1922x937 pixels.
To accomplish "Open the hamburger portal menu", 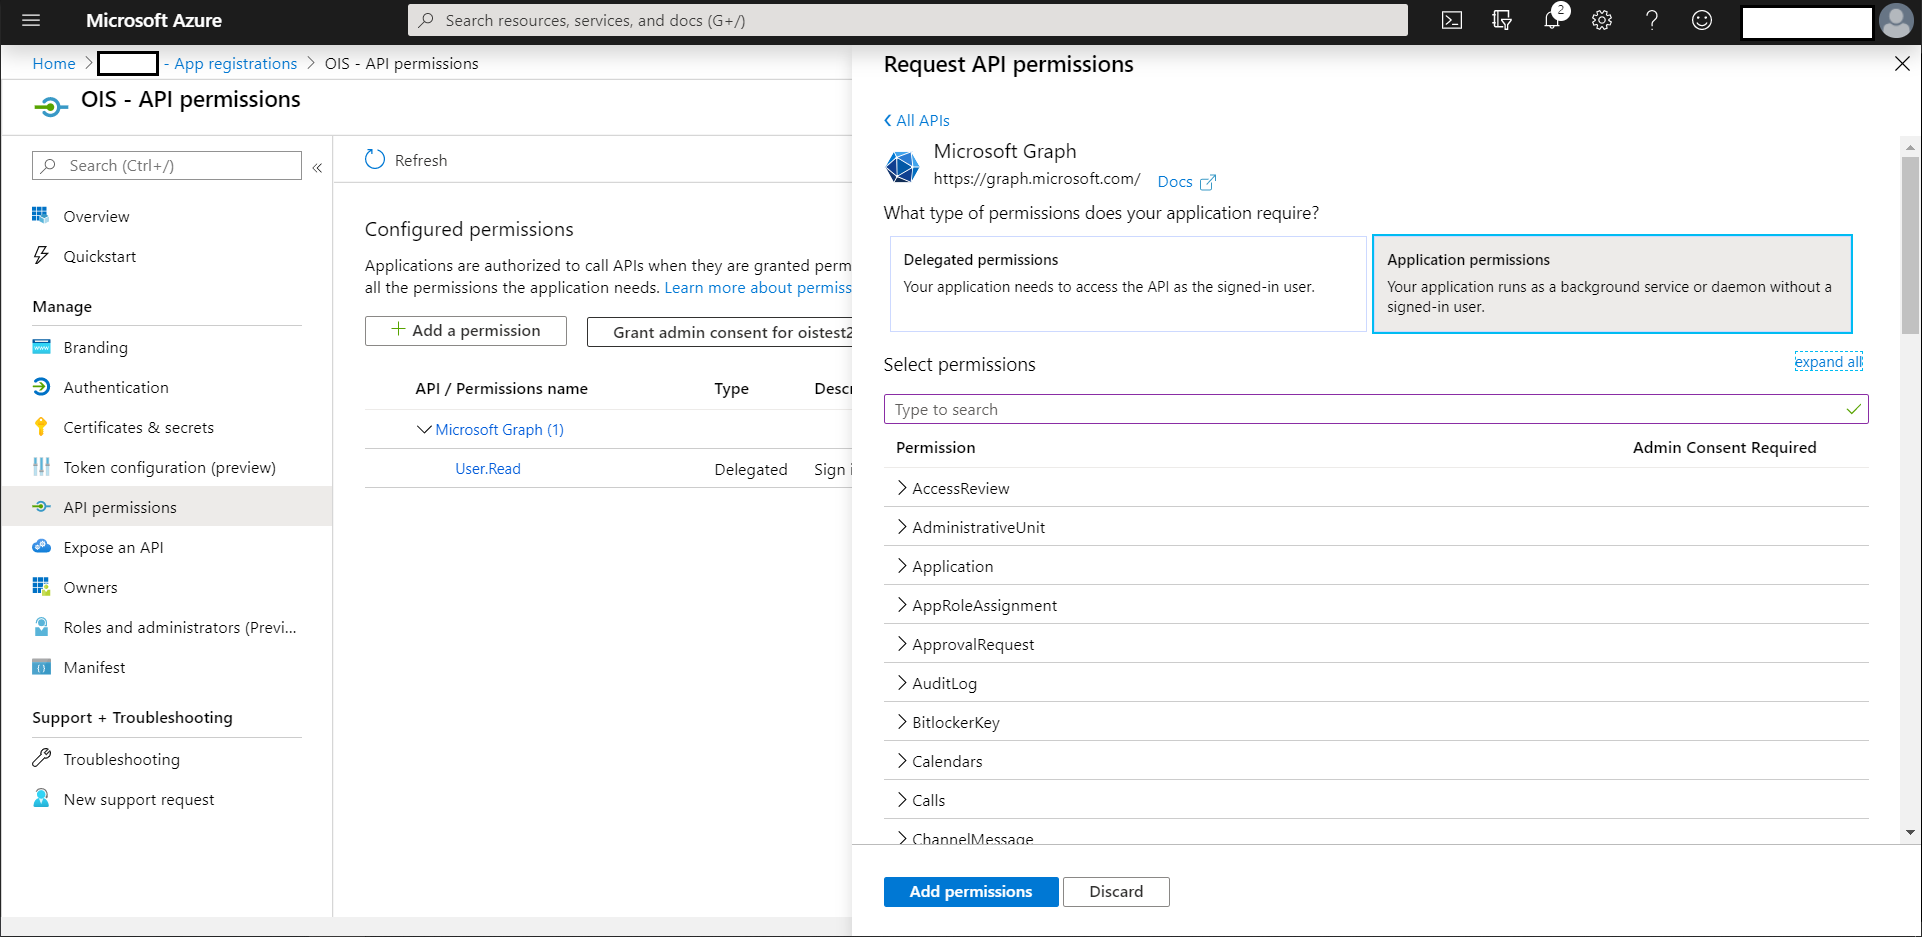I will point(31,20).
